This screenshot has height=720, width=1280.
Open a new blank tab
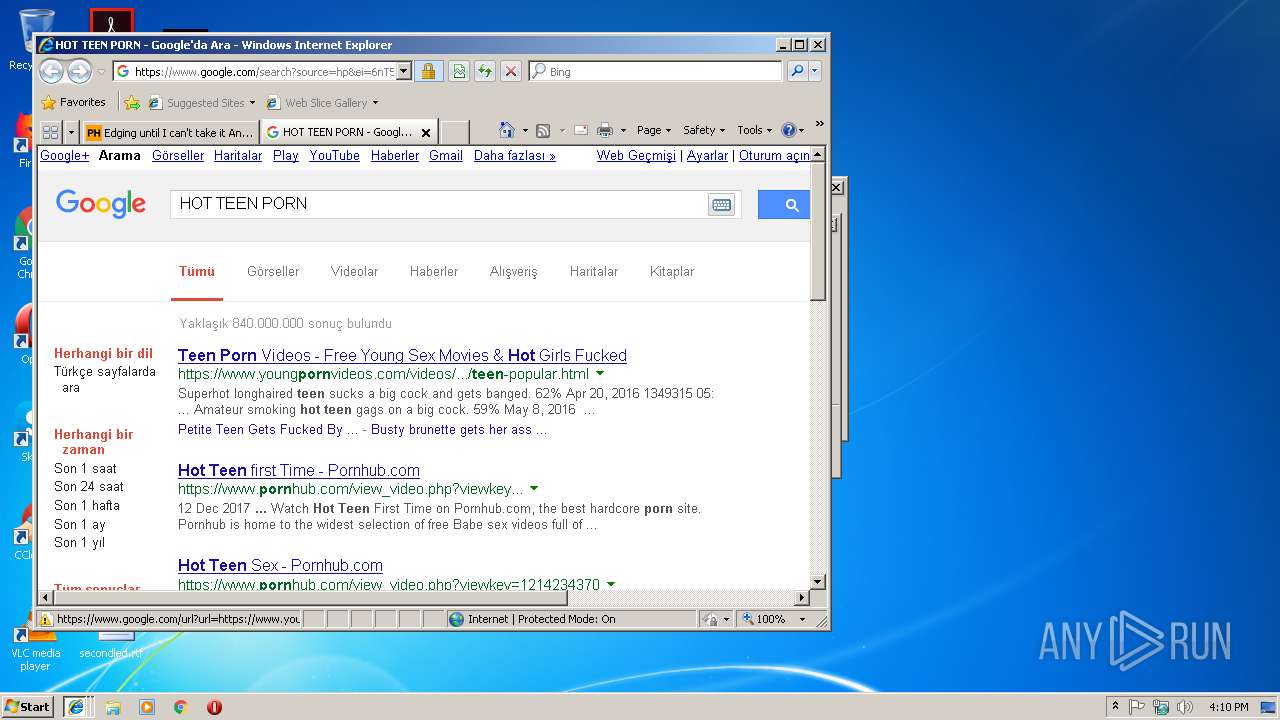pyautogui.click(x=455, y=132)
